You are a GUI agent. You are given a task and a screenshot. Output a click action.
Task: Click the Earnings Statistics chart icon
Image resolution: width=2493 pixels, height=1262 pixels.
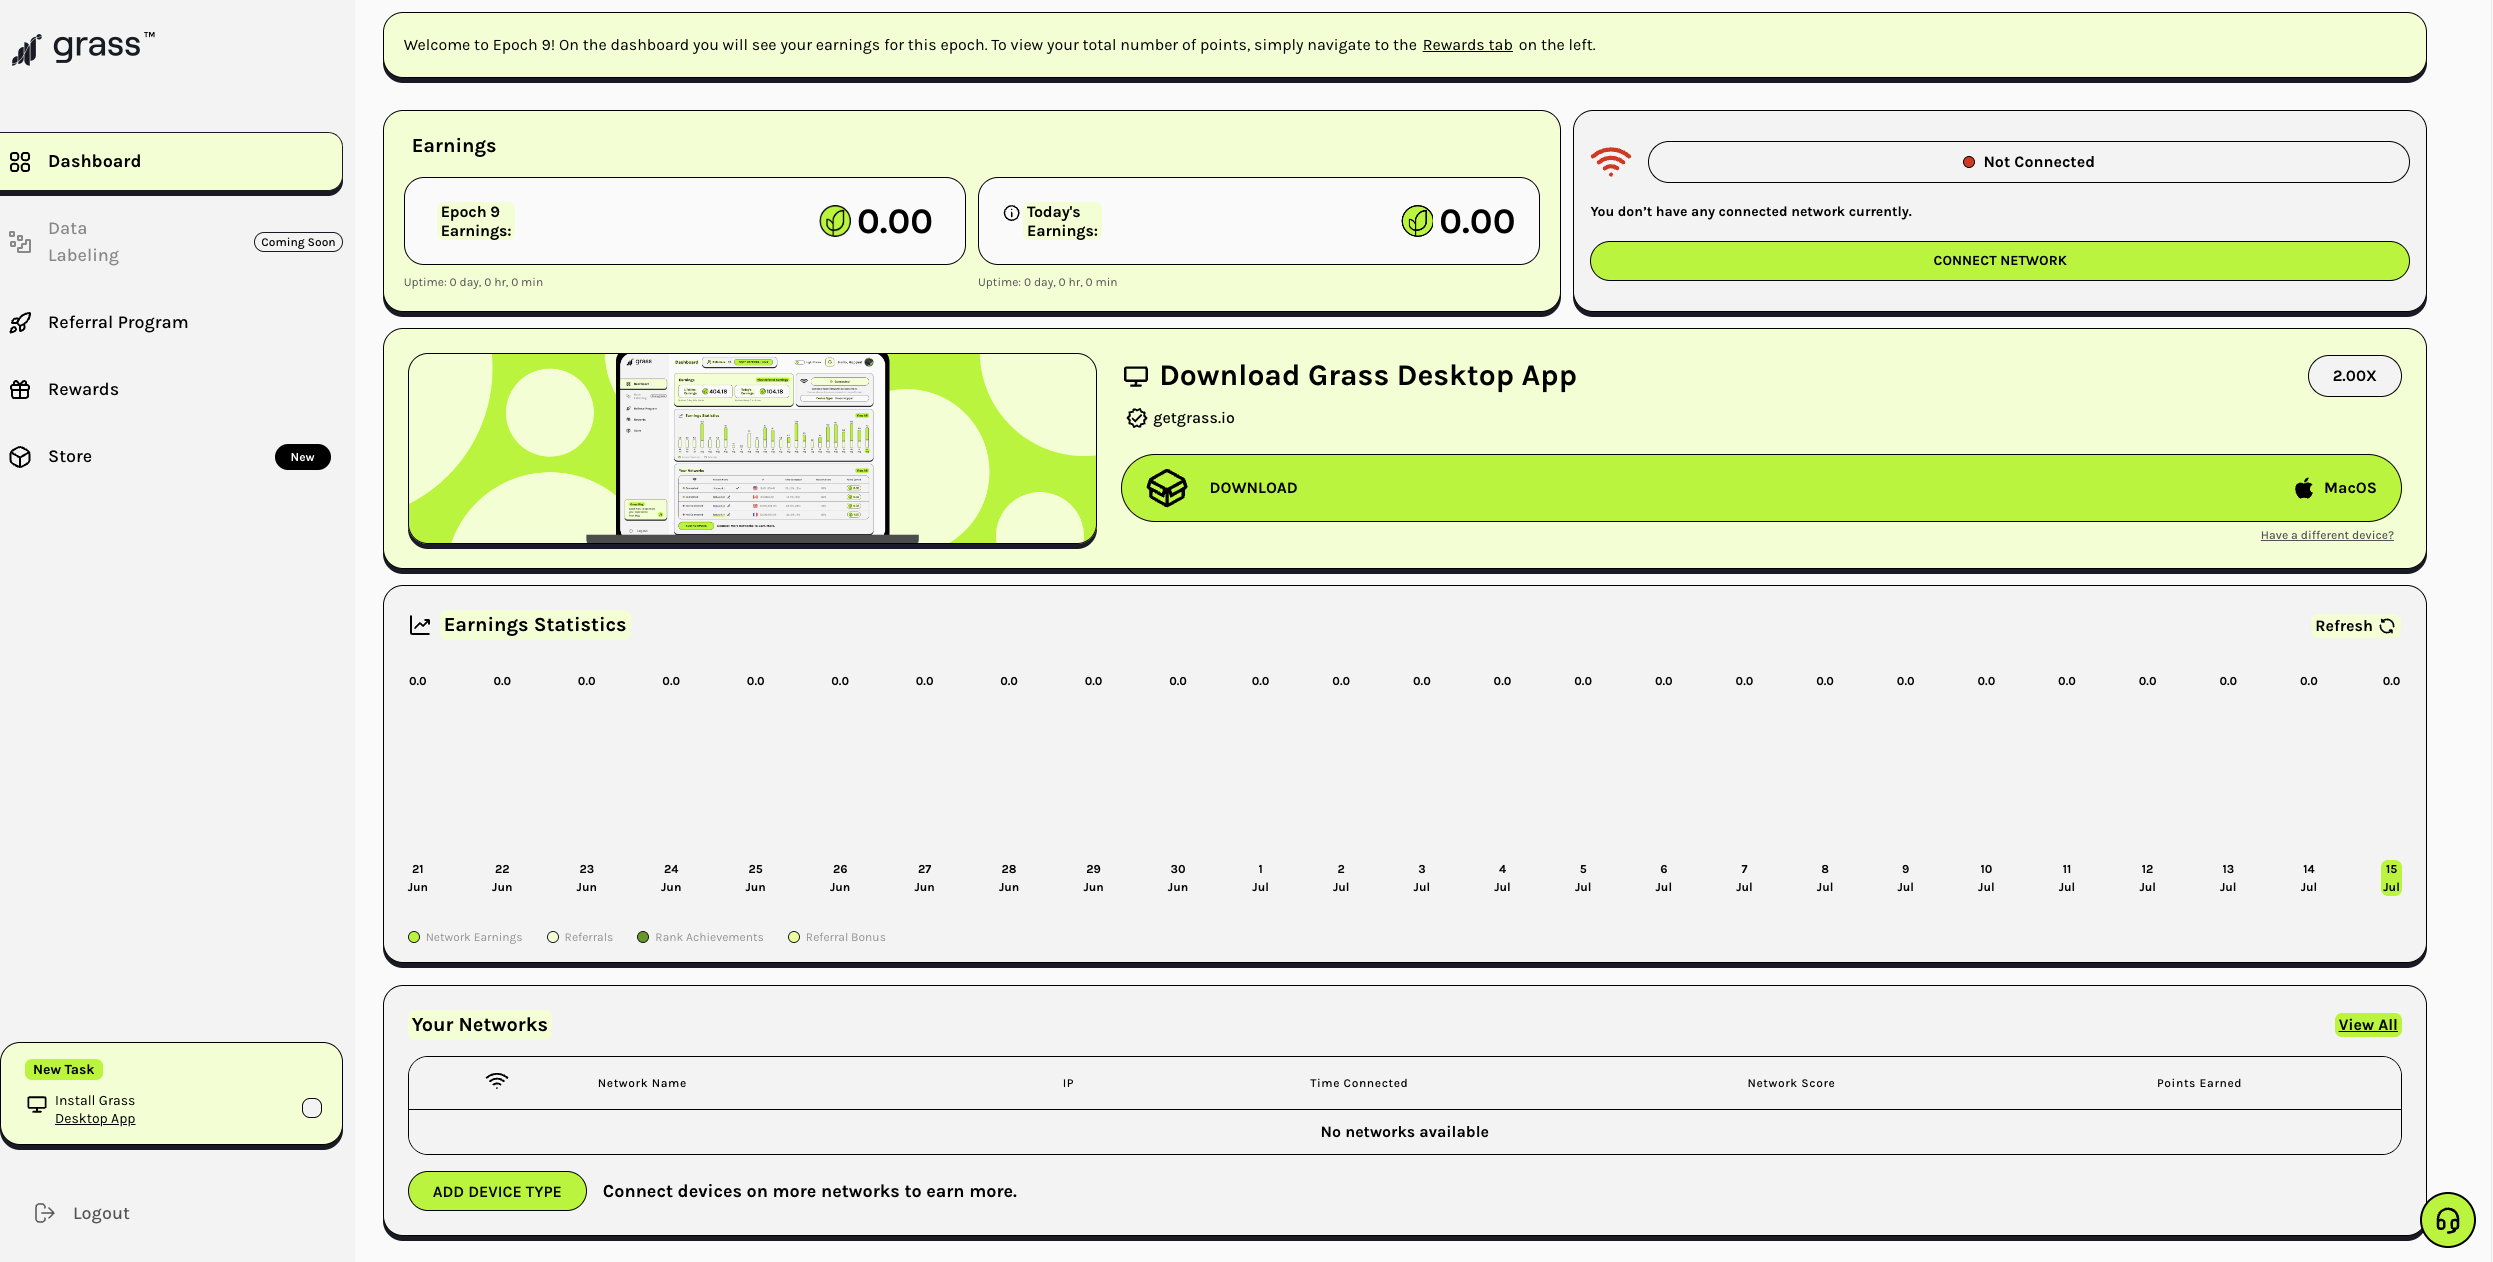420,626
